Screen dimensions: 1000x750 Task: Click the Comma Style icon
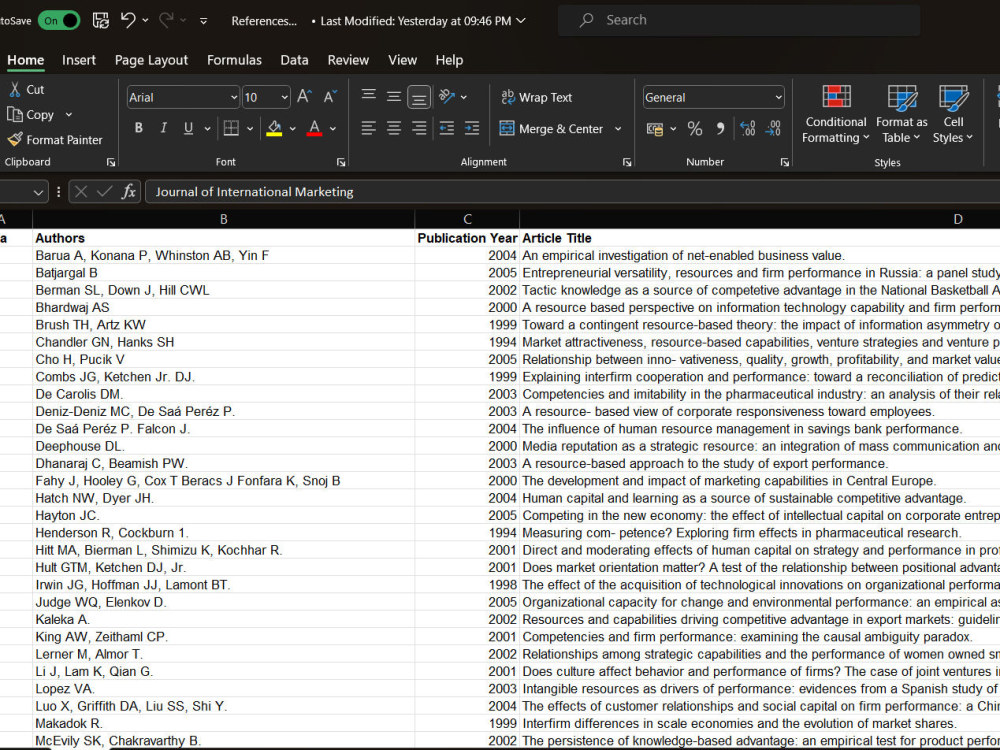(x=721, y=128)
